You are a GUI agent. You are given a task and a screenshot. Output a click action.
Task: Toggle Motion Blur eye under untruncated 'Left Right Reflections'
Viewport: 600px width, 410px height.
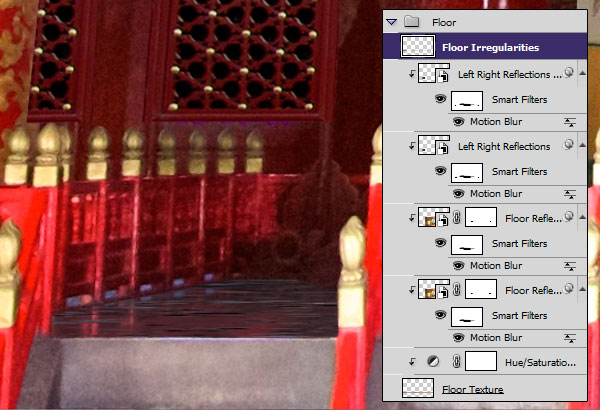pos(458,194)
